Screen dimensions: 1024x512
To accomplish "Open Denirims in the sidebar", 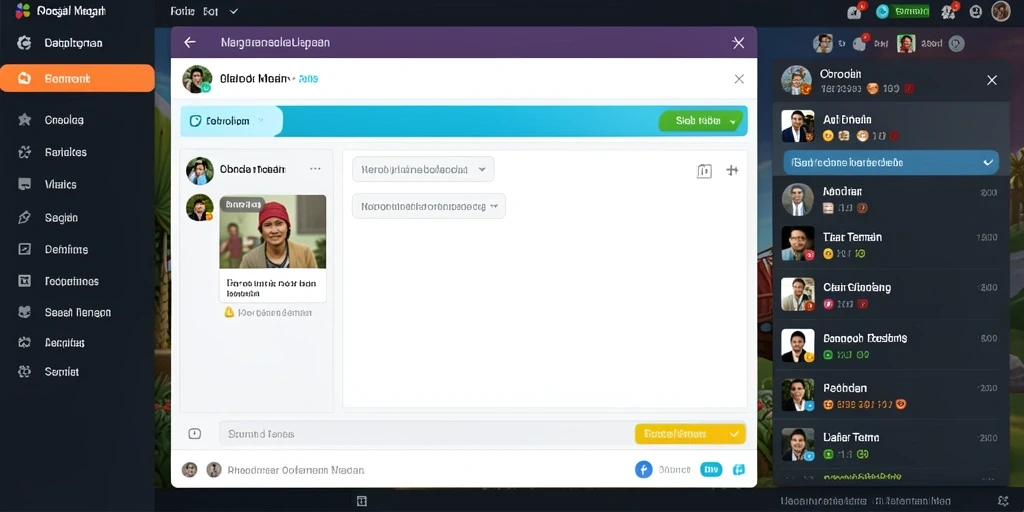I will click(x=66, y=249).
